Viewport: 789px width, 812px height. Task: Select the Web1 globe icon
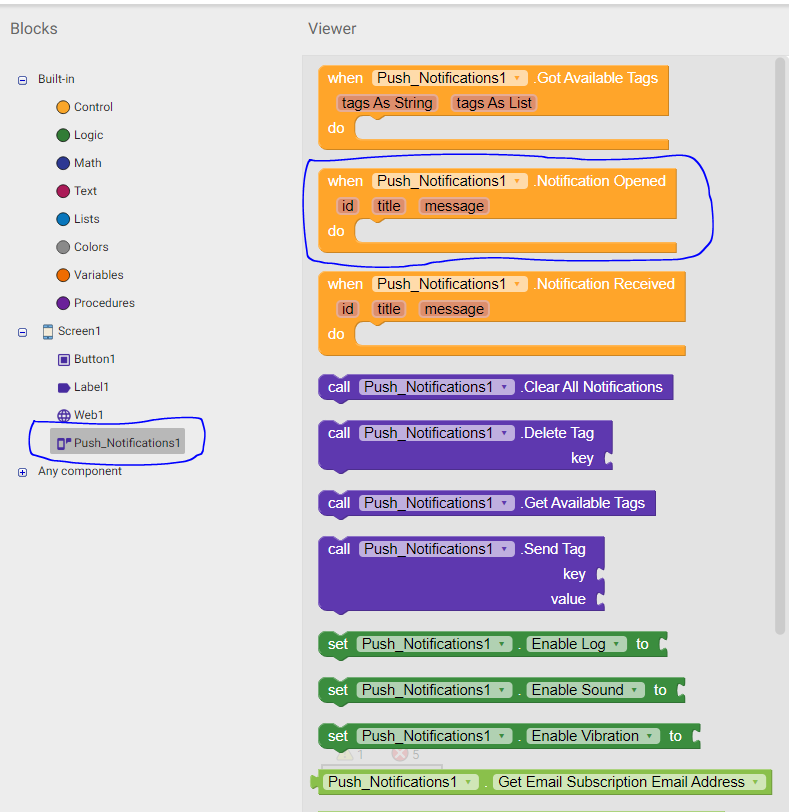coord(64,415)
